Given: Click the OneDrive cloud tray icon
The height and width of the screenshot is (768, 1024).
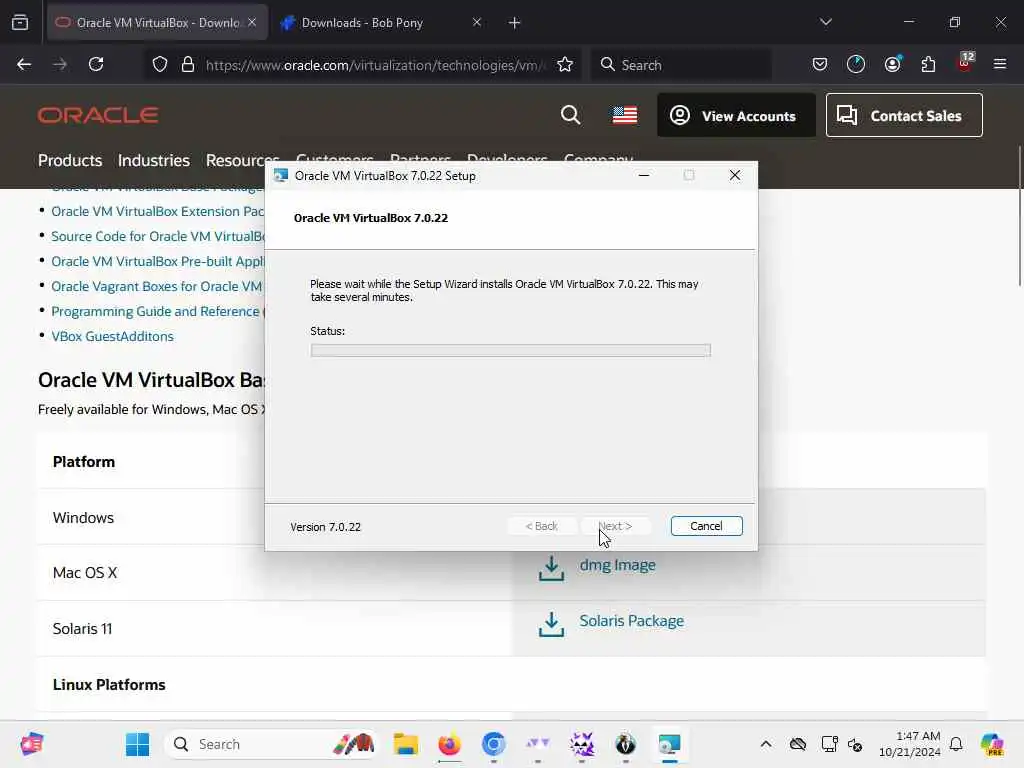Looking at the screenshot, I should pos(797,744).
